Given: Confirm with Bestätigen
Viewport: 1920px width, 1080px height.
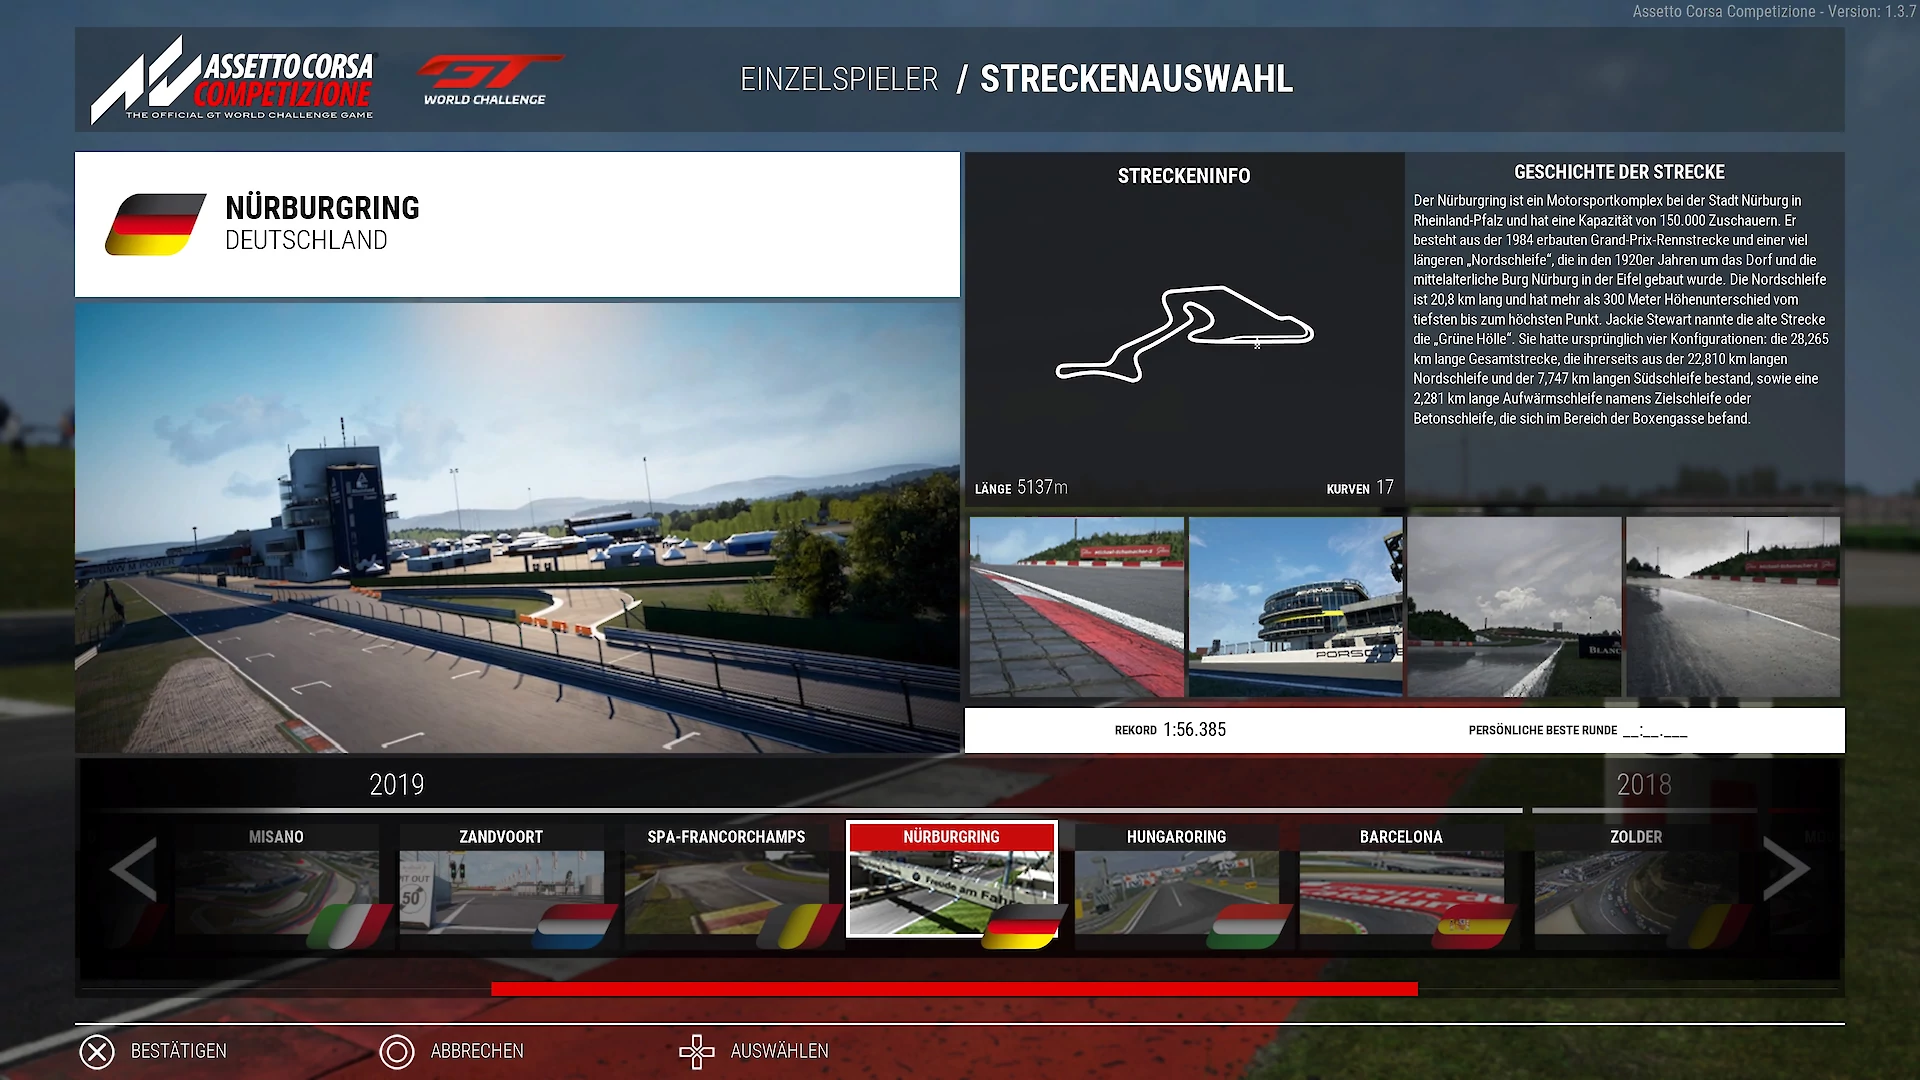Looking at the screenshot, I should (179, 1051).
